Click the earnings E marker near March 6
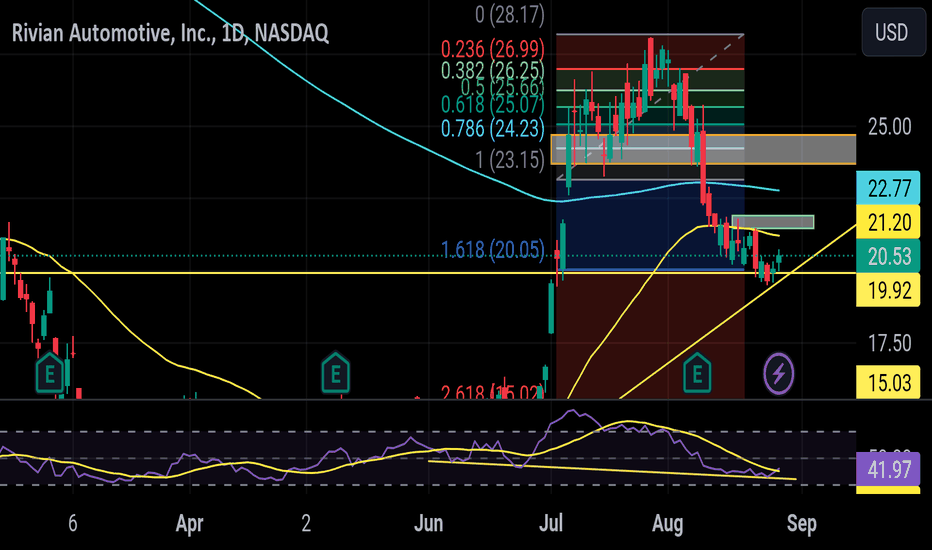932x550 pixels. point(50,373)
